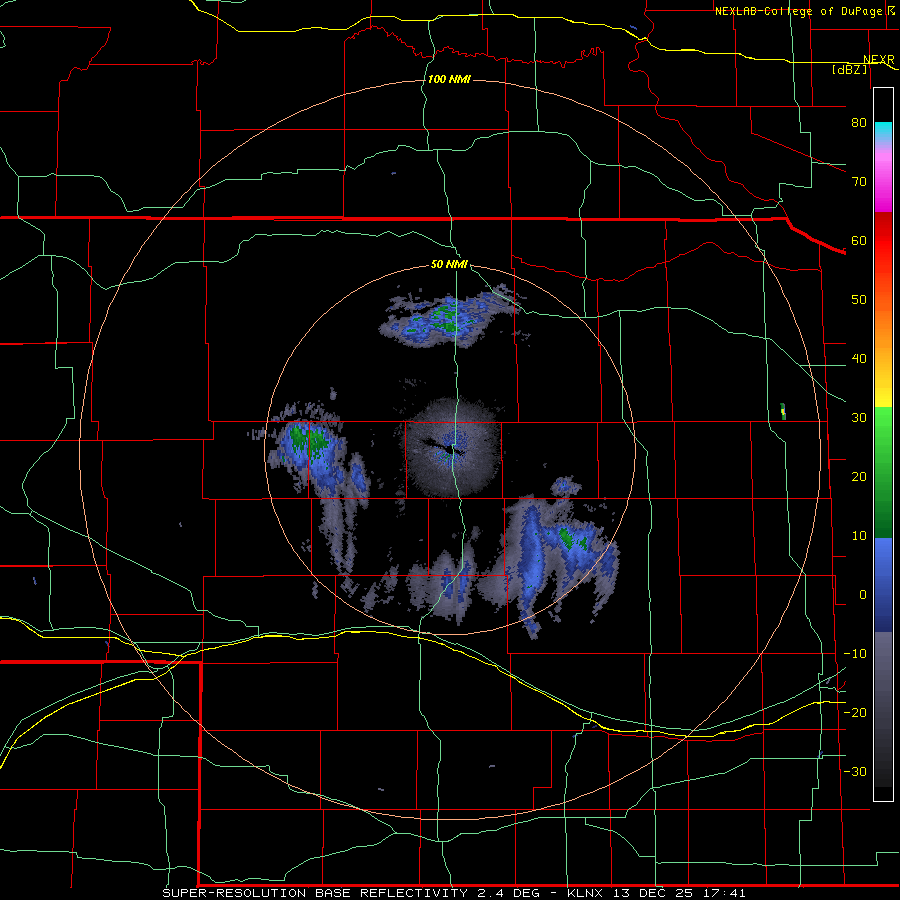Click the 70 value on reflectivity scale
This screenshot has width=900, height=900.
859,181
